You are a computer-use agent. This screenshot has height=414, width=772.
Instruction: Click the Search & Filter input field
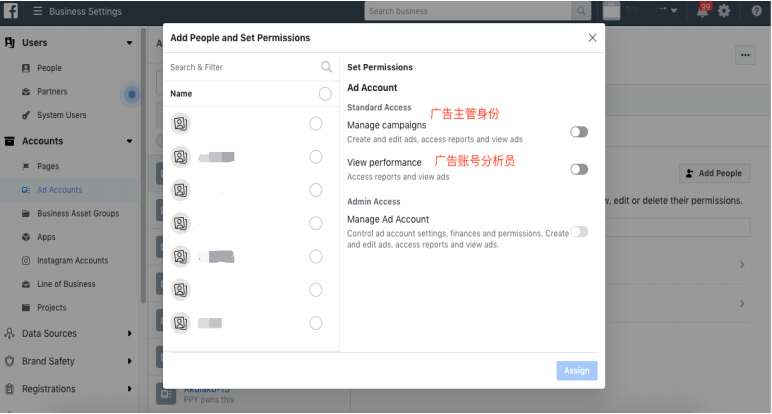pyautogui.click(x=240, y=67)
